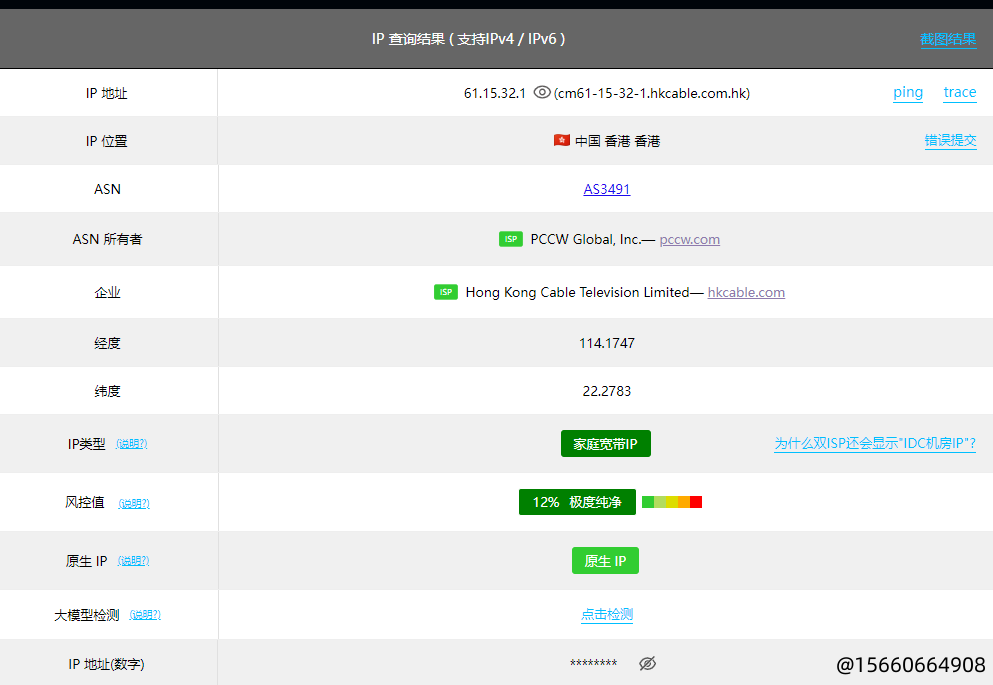Click the eye icon next to 61.15.32.1
This screenshot has height=685, width=993.
(541, 92)
